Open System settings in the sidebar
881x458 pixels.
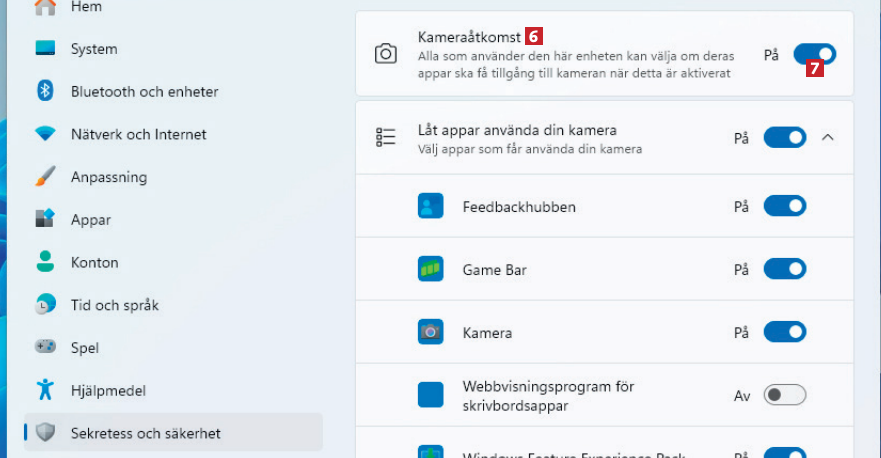173,48
